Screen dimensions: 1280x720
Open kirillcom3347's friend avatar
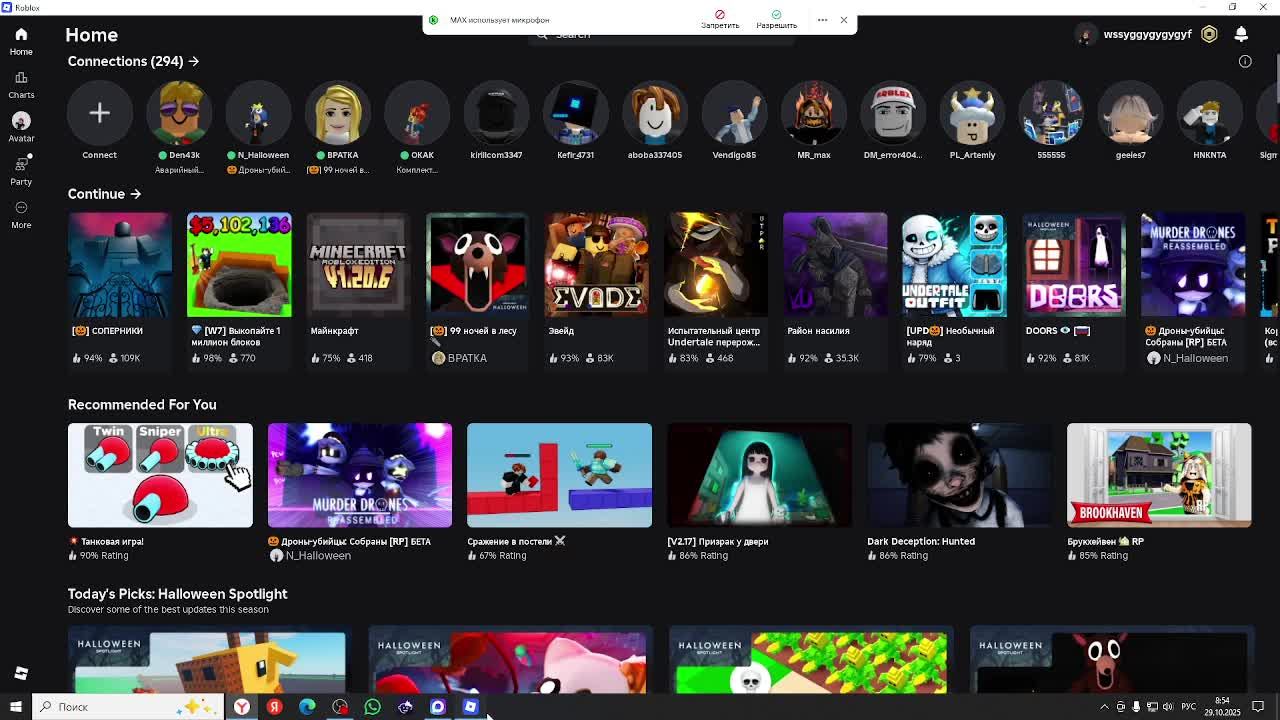pyautogui.click(x=496, y=113)
